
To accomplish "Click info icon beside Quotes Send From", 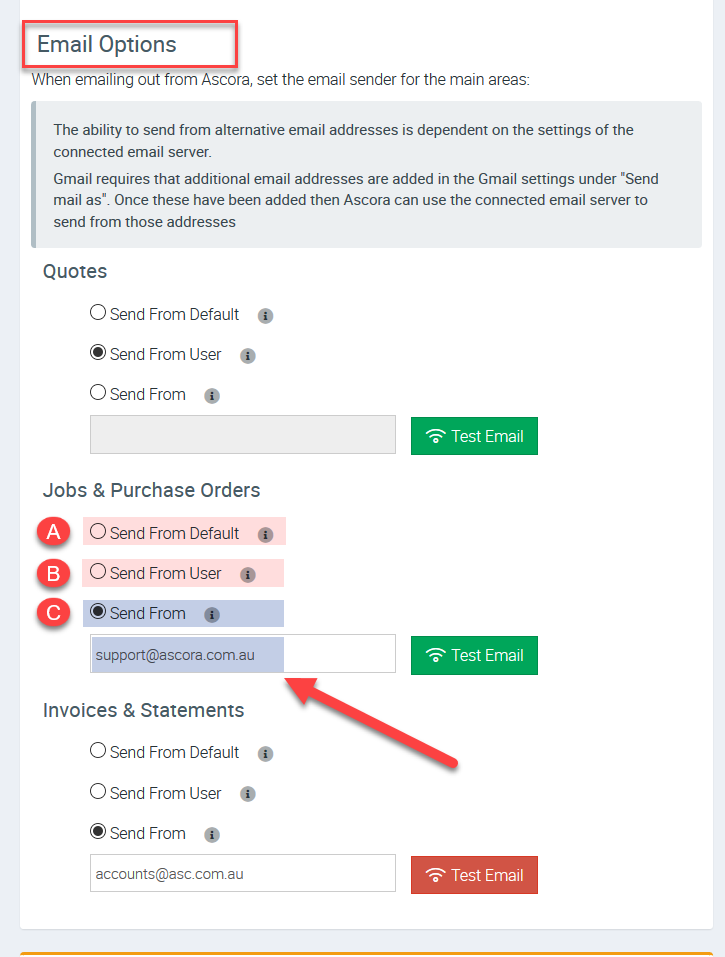I will tap(212, 396).
